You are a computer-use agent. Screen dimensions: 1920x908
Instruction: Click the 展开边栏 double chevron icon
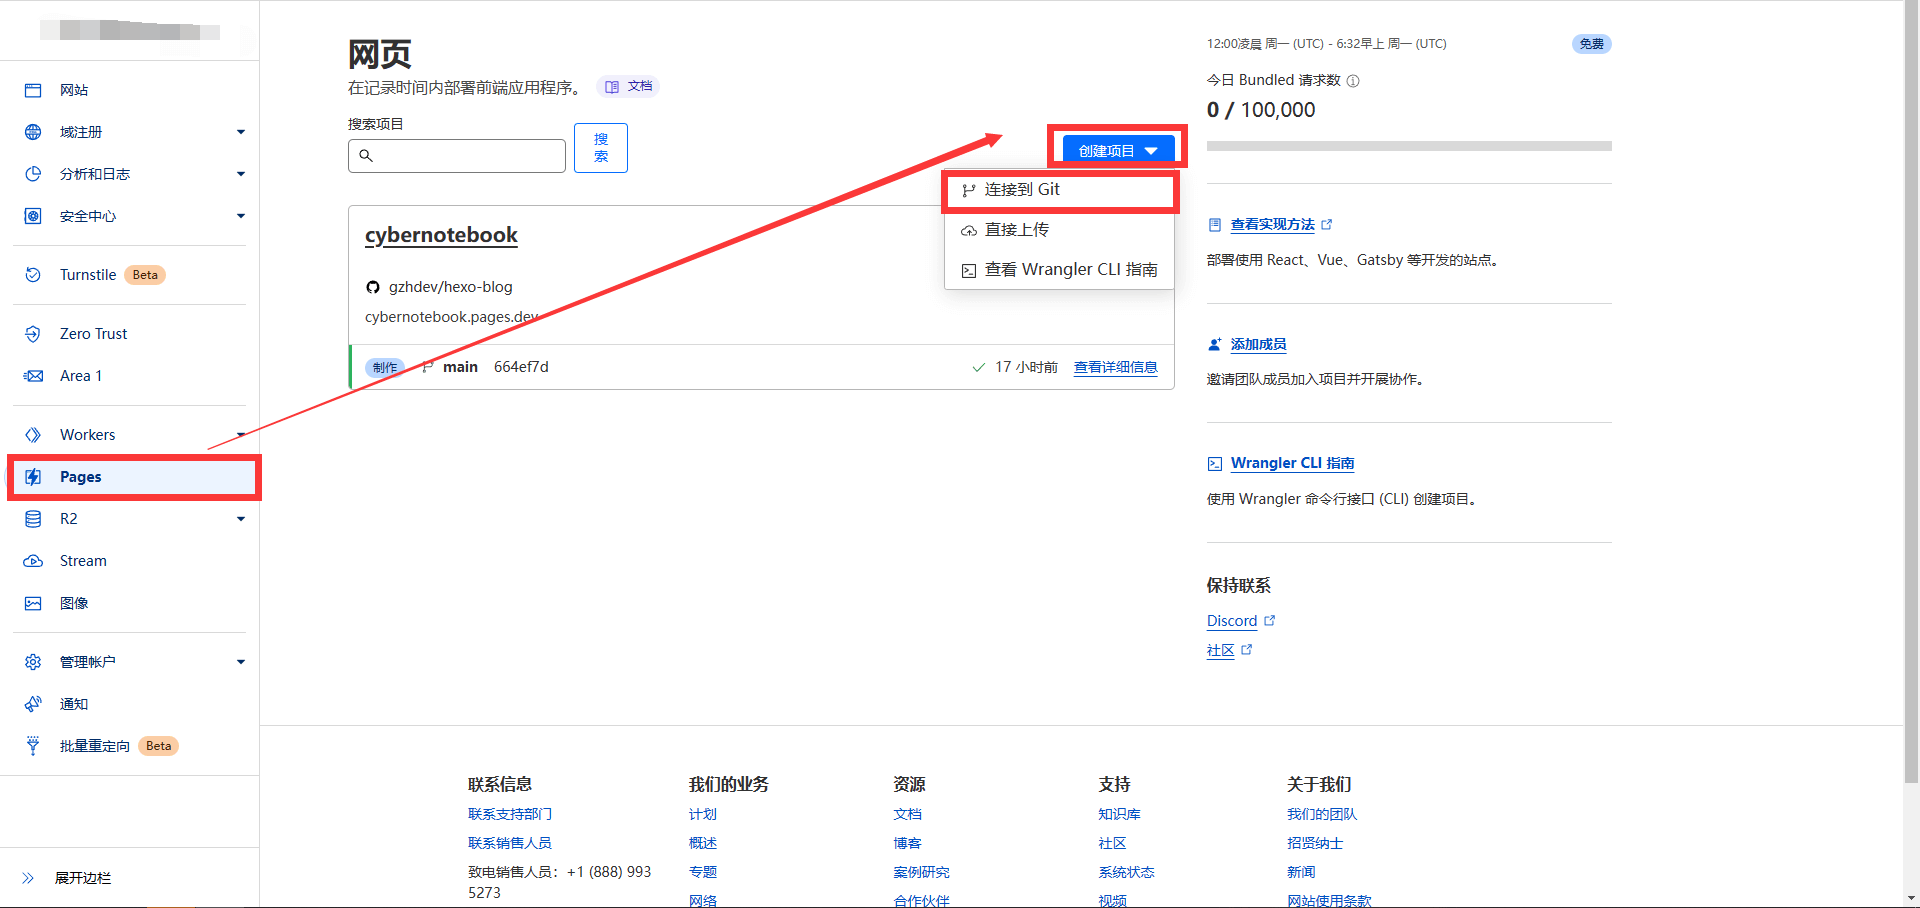coord(28,878)
